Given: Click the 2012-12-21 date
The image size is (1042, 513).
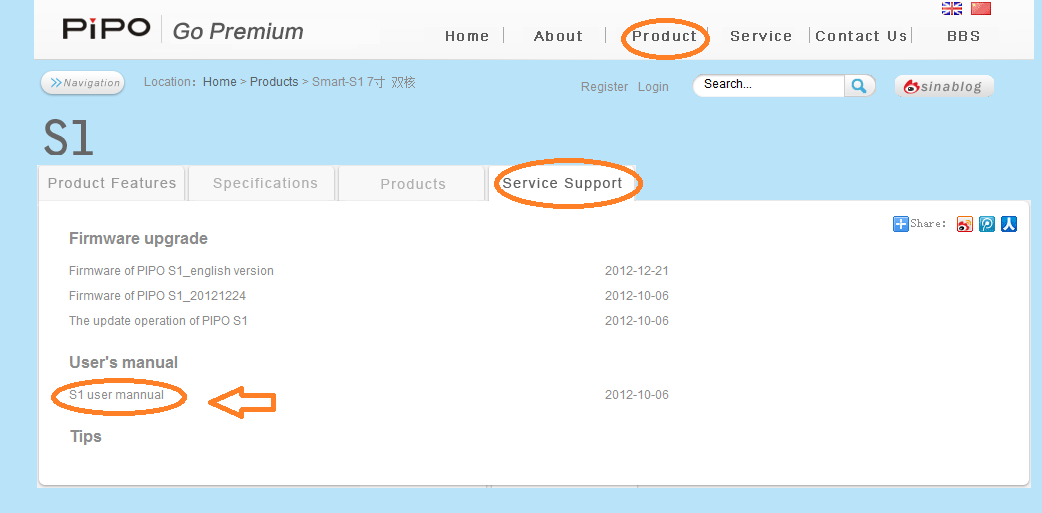Looking at the screenshot, I should point(637,271).
